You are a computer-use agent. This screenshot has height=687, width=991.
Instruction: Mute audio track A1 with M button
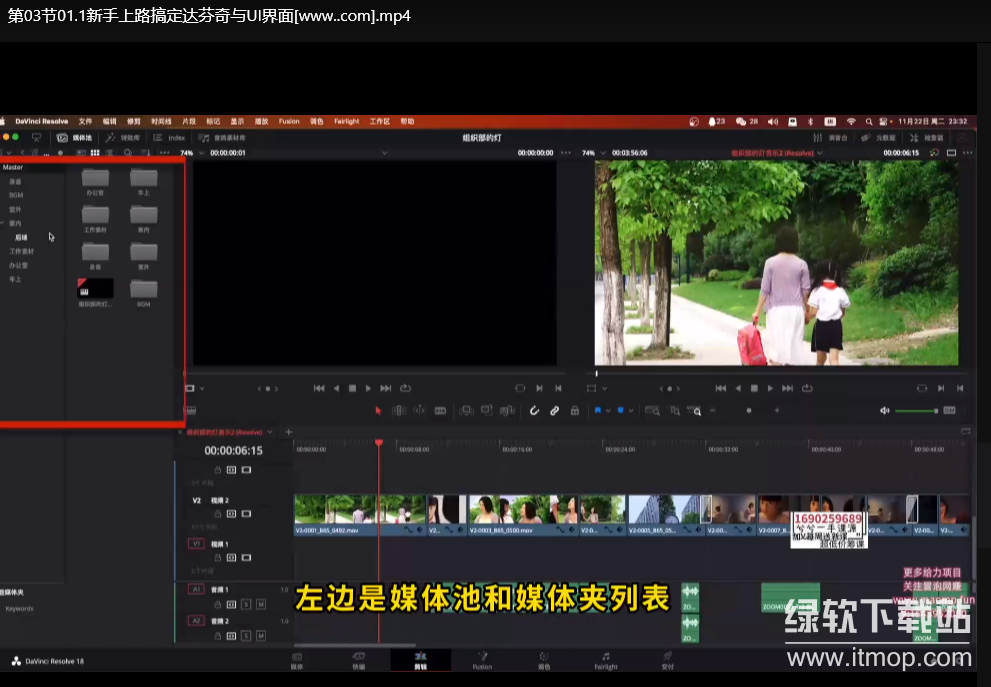click(x=260, y=604)
